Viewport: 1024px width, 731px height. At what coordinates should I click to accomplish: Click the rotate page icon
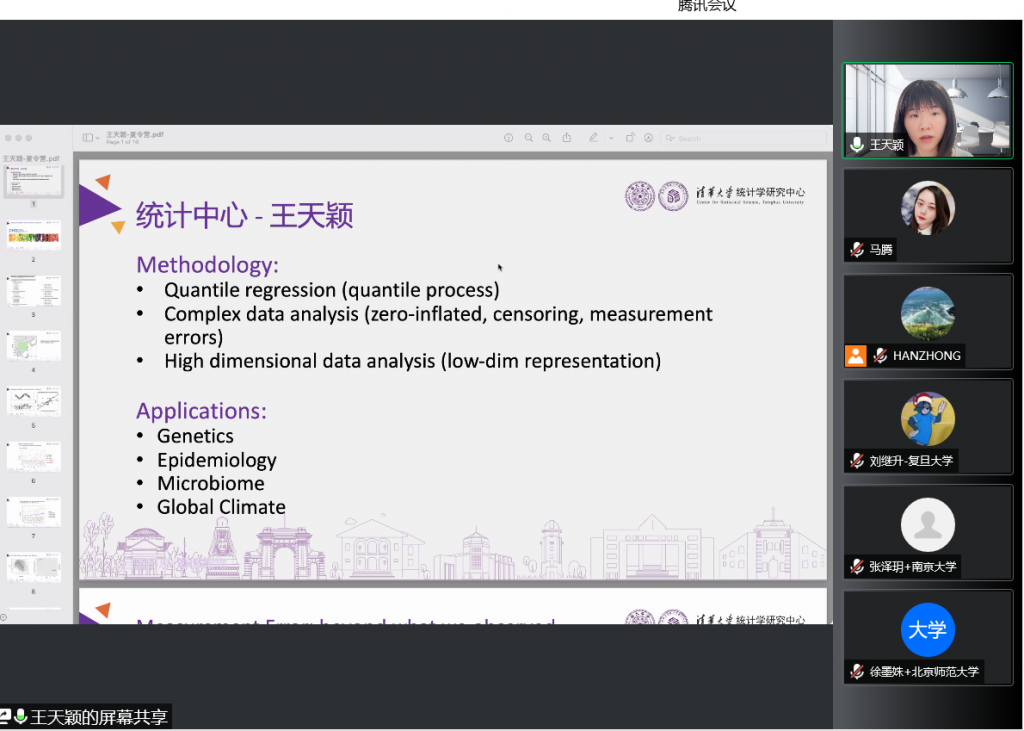(630, 138)
